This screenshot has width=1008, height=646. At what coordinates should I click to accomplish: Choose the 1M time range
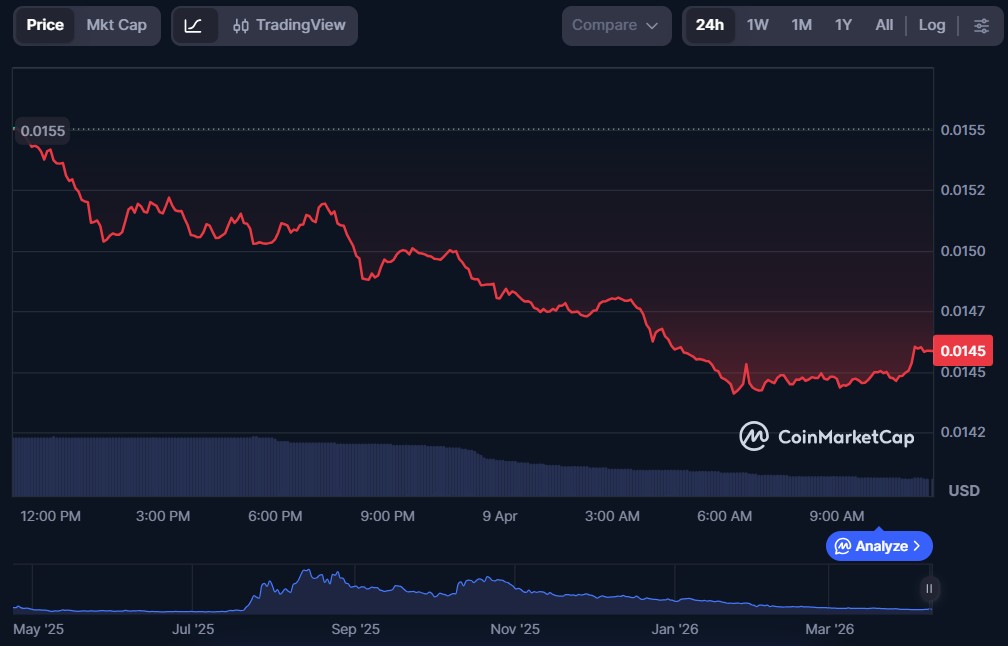pos(801,25)
